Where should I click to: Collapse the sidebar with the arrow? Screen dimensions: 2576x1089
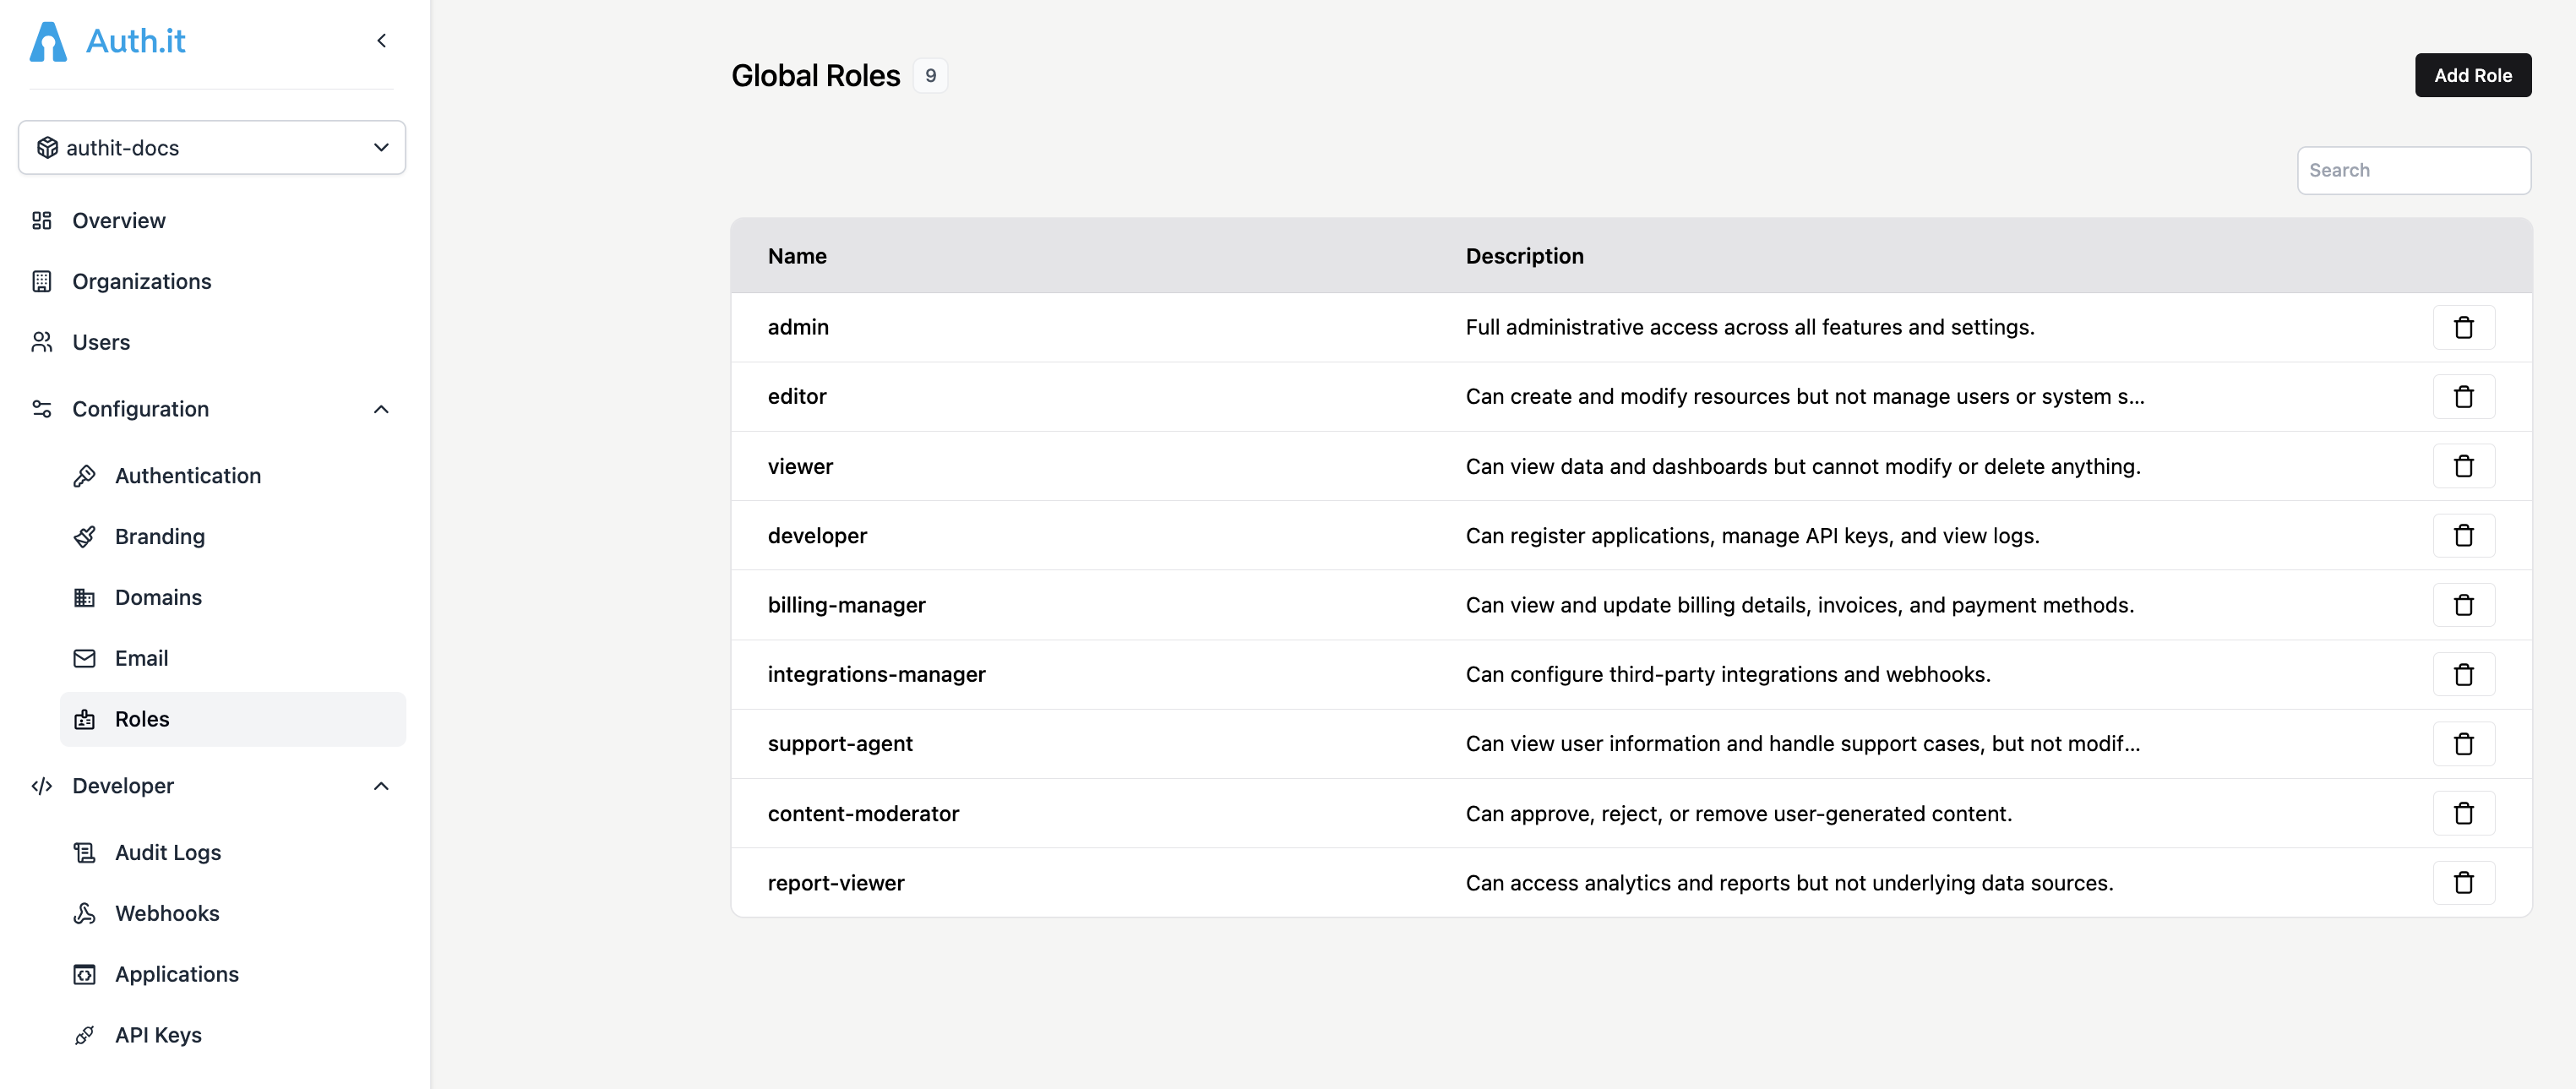(x=381, y=41)
